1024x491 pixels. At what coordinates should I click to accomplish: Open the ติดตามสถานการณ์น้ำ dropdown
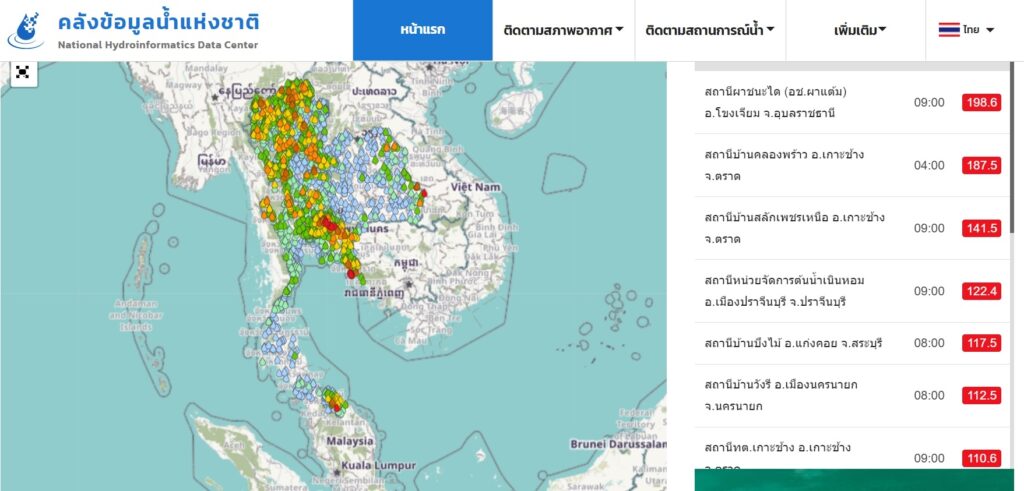coord(709,30)
